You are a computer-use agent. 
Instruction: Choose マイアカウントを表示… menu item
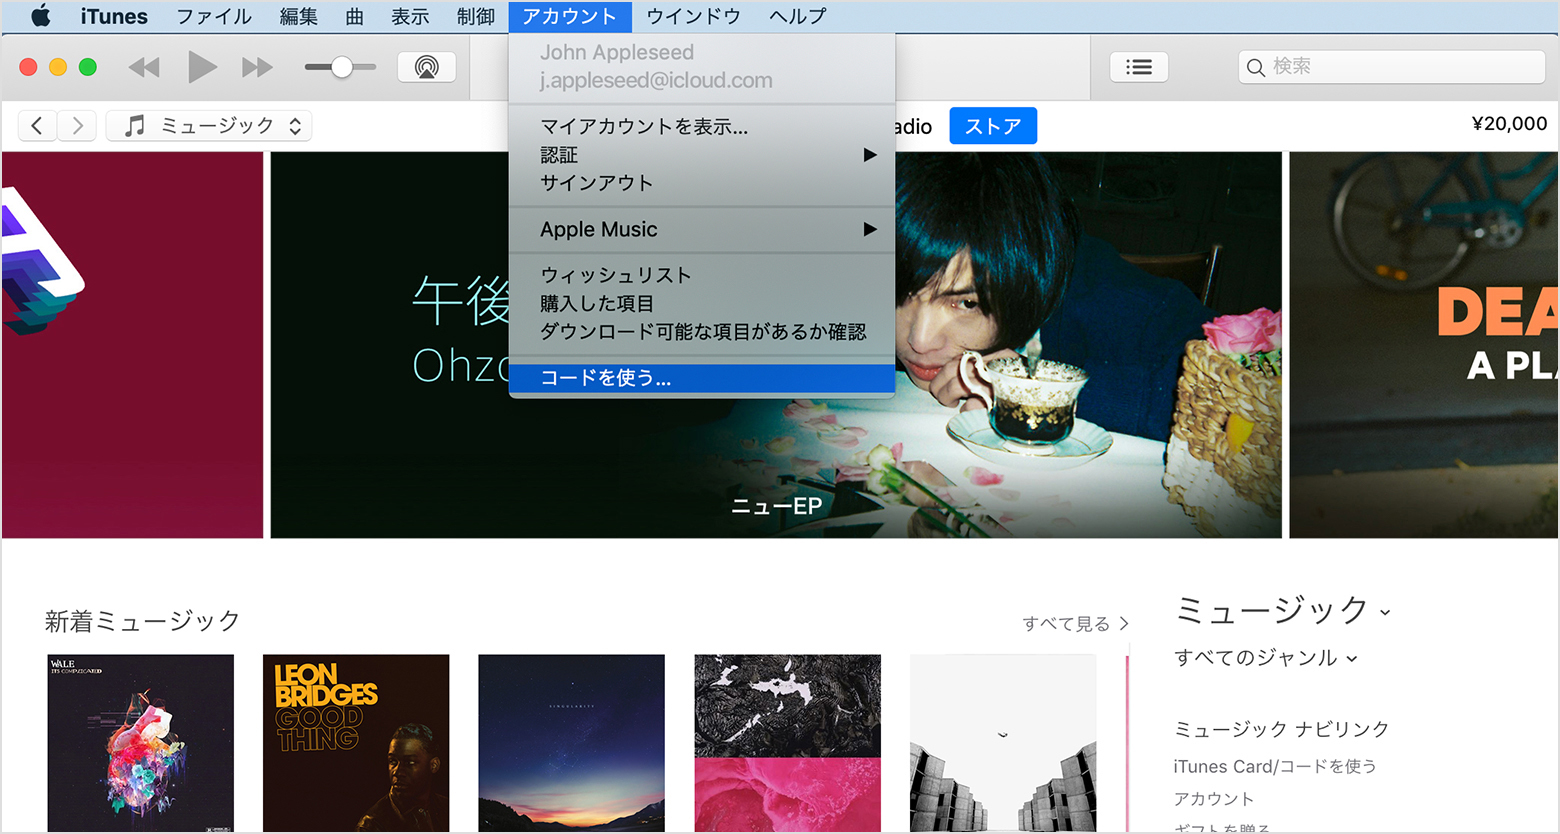click(702, 126)
